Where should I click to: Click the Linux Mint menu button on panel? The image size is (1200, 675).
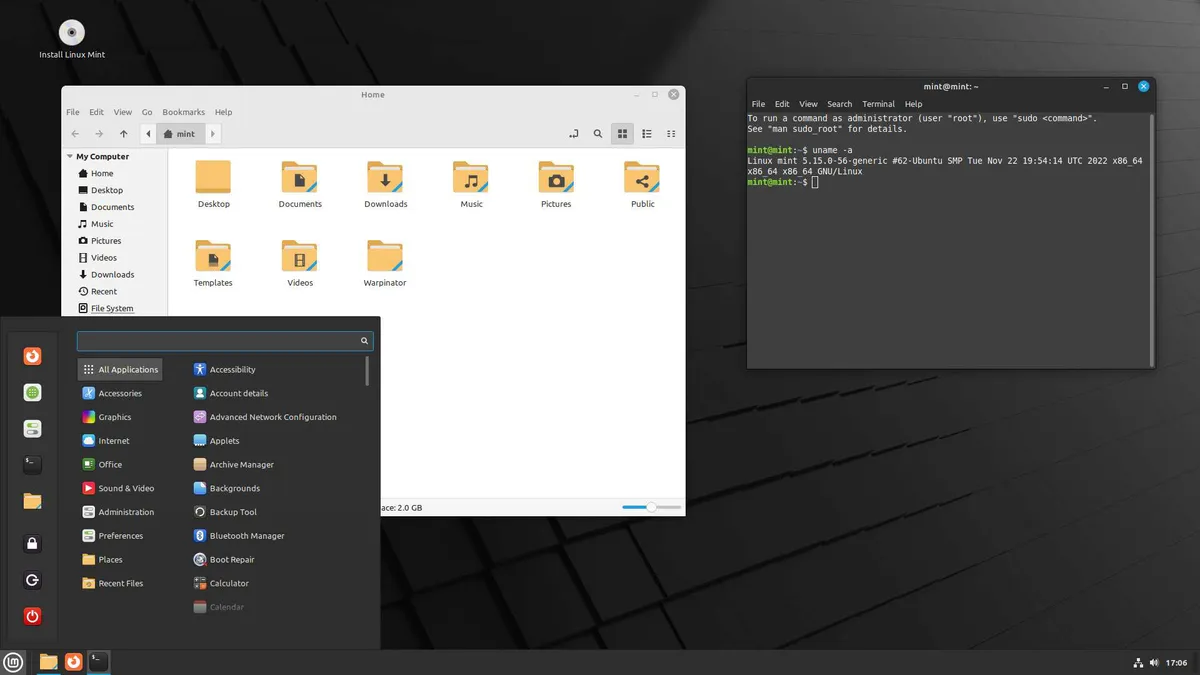coord(13,661)
